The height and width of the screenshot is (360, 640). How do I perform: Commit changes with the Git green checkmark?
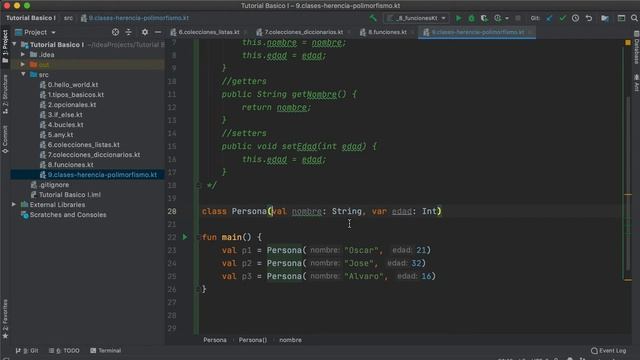click(x=562, y=18)
